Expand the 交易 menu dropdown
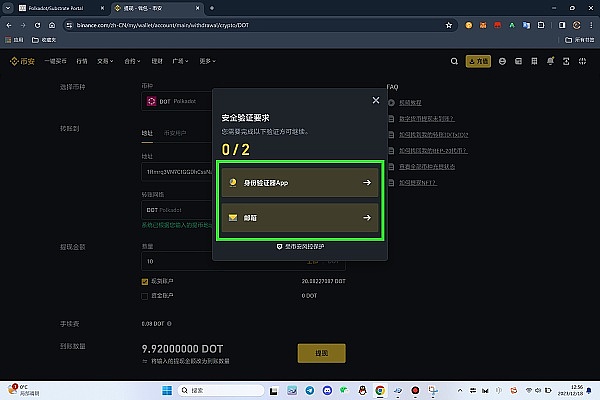This screenshot has width=600, height=400. (x=105, y=61)
